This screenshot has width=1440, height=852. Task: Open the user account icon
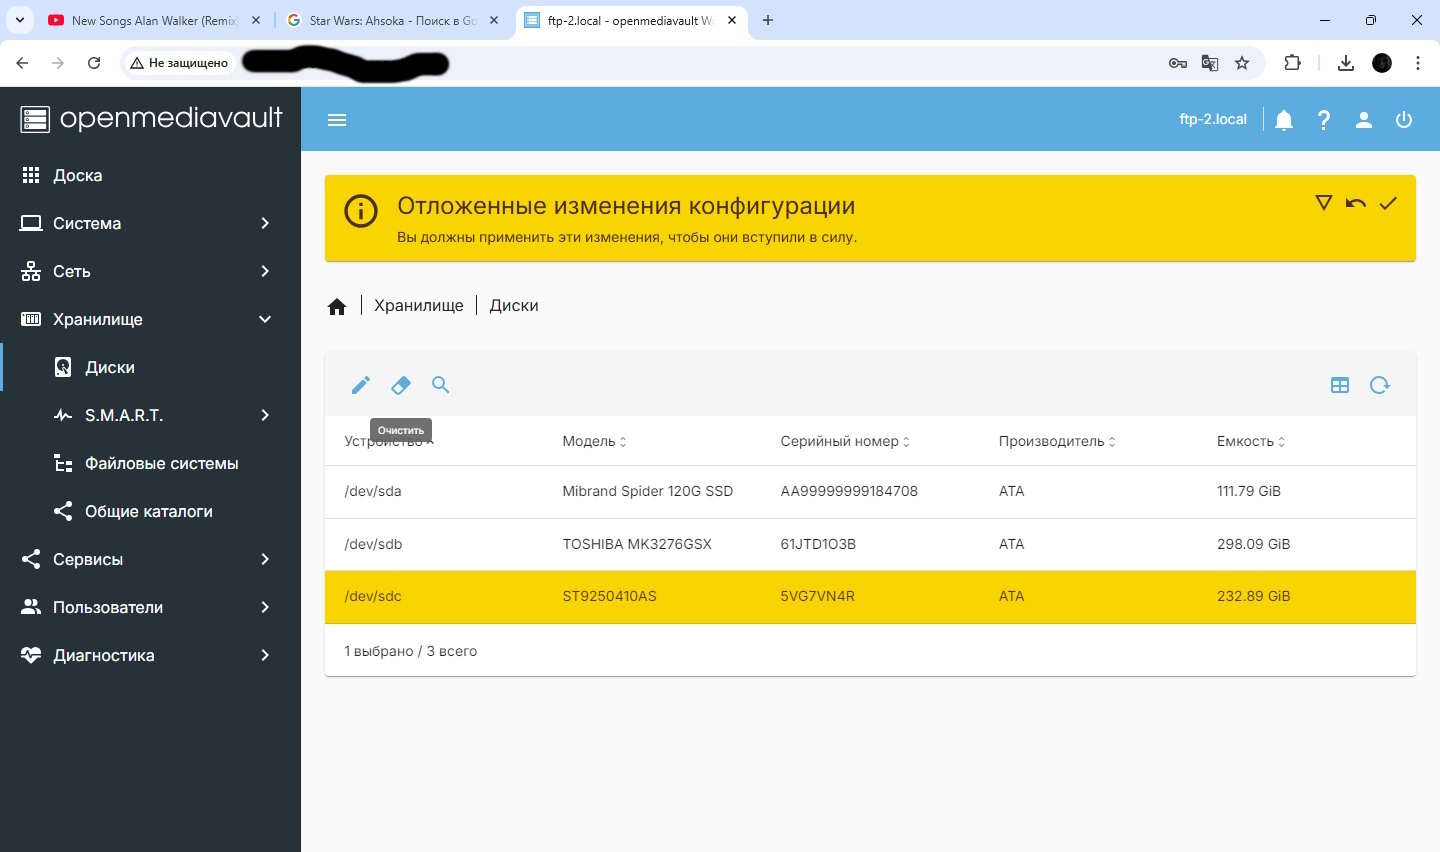pyautogui.click(x=1364, y=120)
